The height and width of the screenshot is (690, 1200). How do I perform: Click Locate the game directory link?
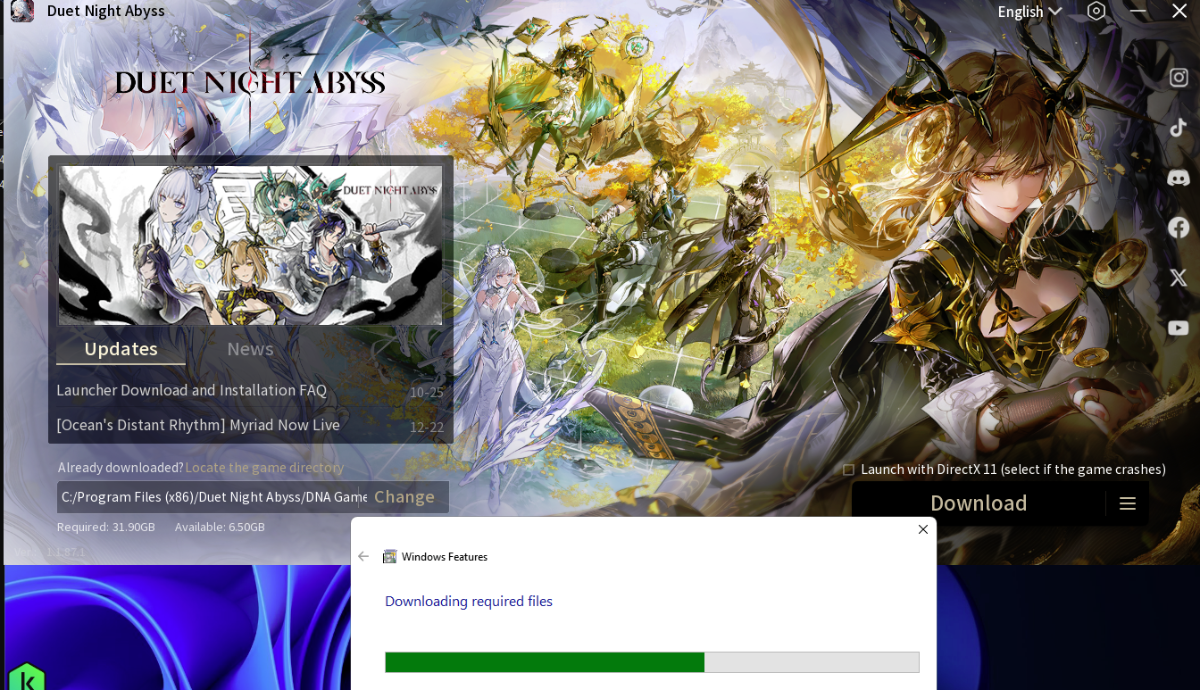264,467
